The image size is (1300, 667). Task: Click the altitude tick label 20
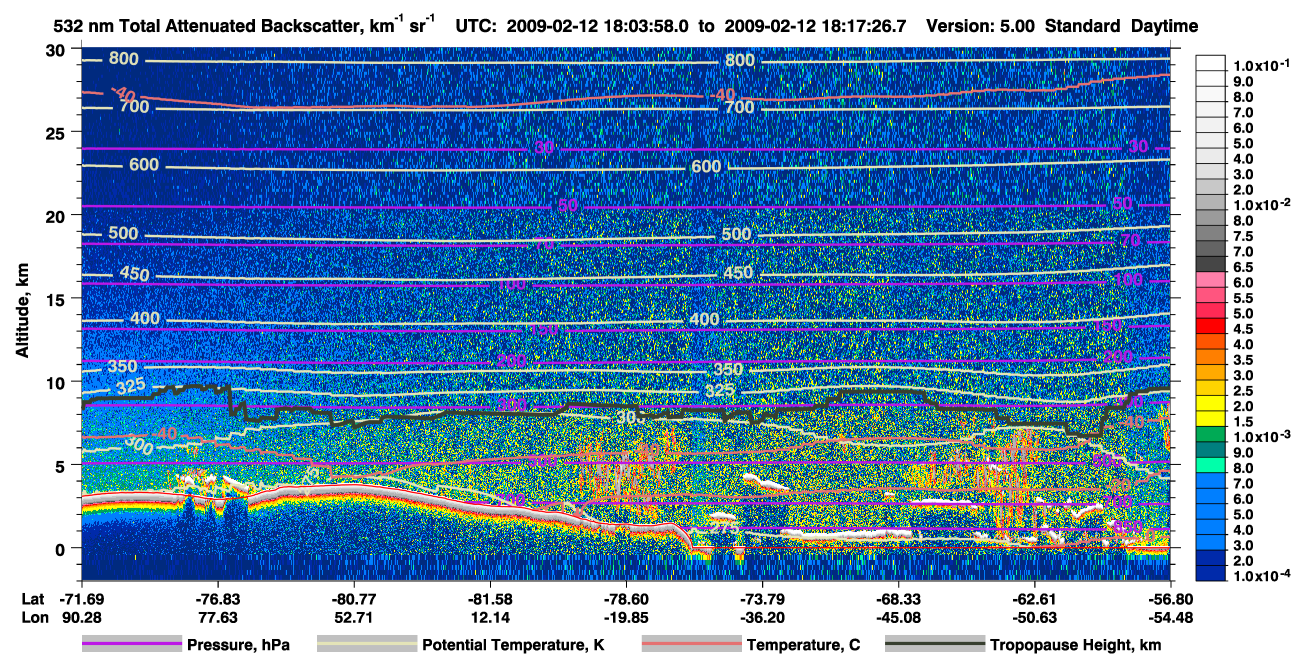click(x=57, y=216)
